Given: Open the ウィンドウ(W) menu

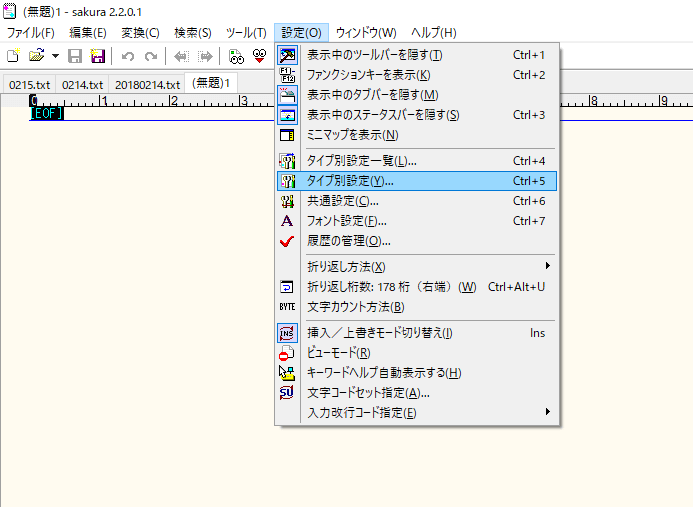Looking at the screenshot, I should coord(366,33).
